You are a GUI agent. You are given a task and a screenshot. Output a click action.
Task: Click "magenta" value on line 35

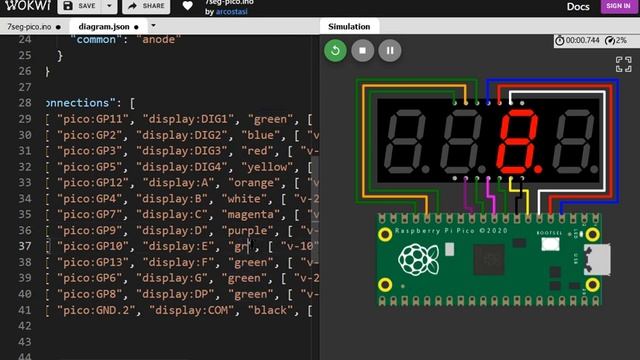pos(251,215)
